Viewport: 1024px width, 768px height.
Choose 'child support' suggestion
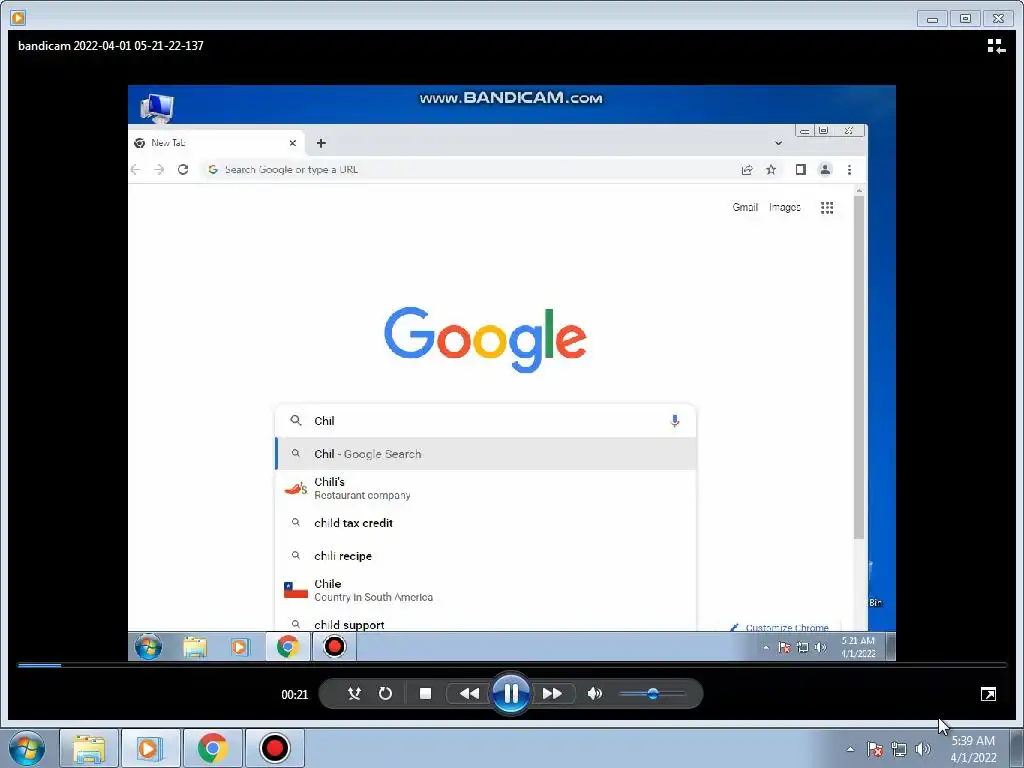pos(485,624)
